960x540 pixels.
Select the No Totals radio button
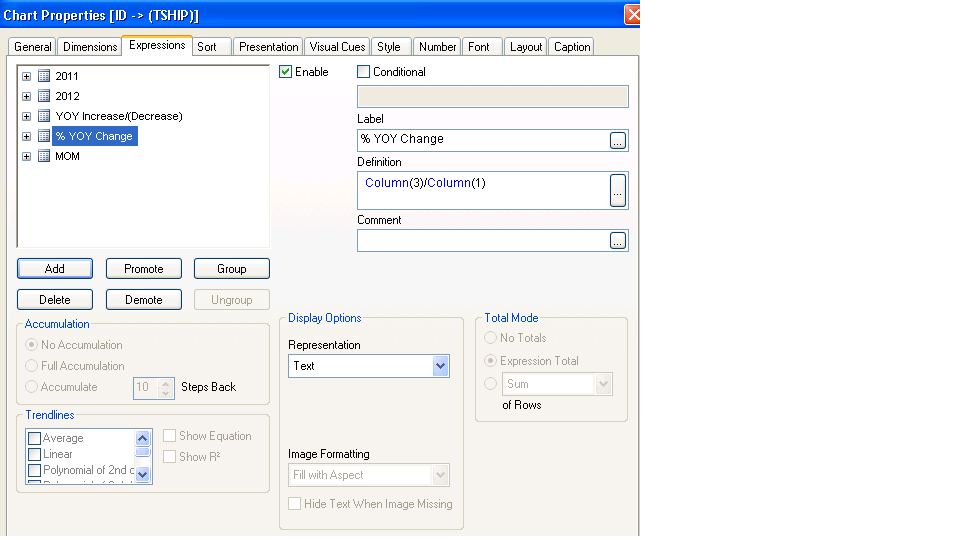click(x=490, y=337)
